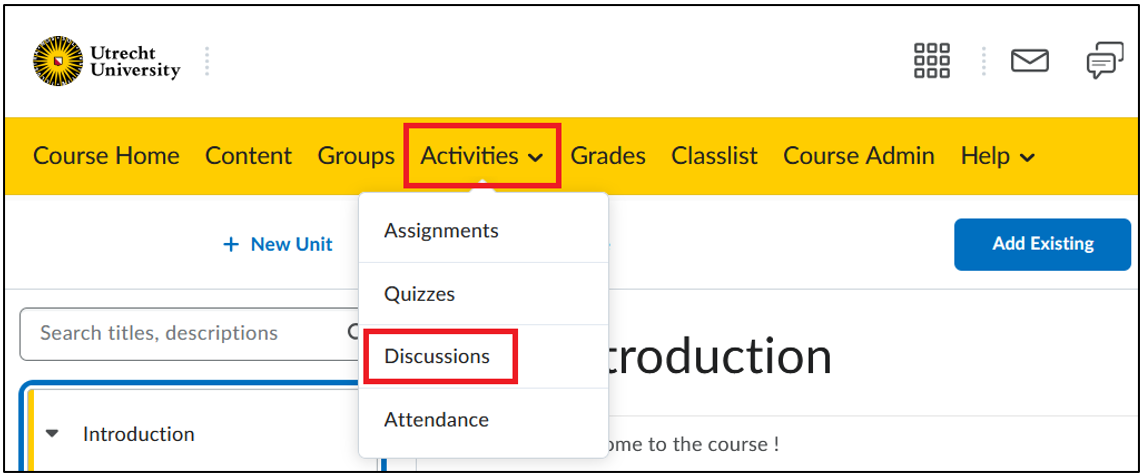Open the Grades navigation link

point(608,156)
